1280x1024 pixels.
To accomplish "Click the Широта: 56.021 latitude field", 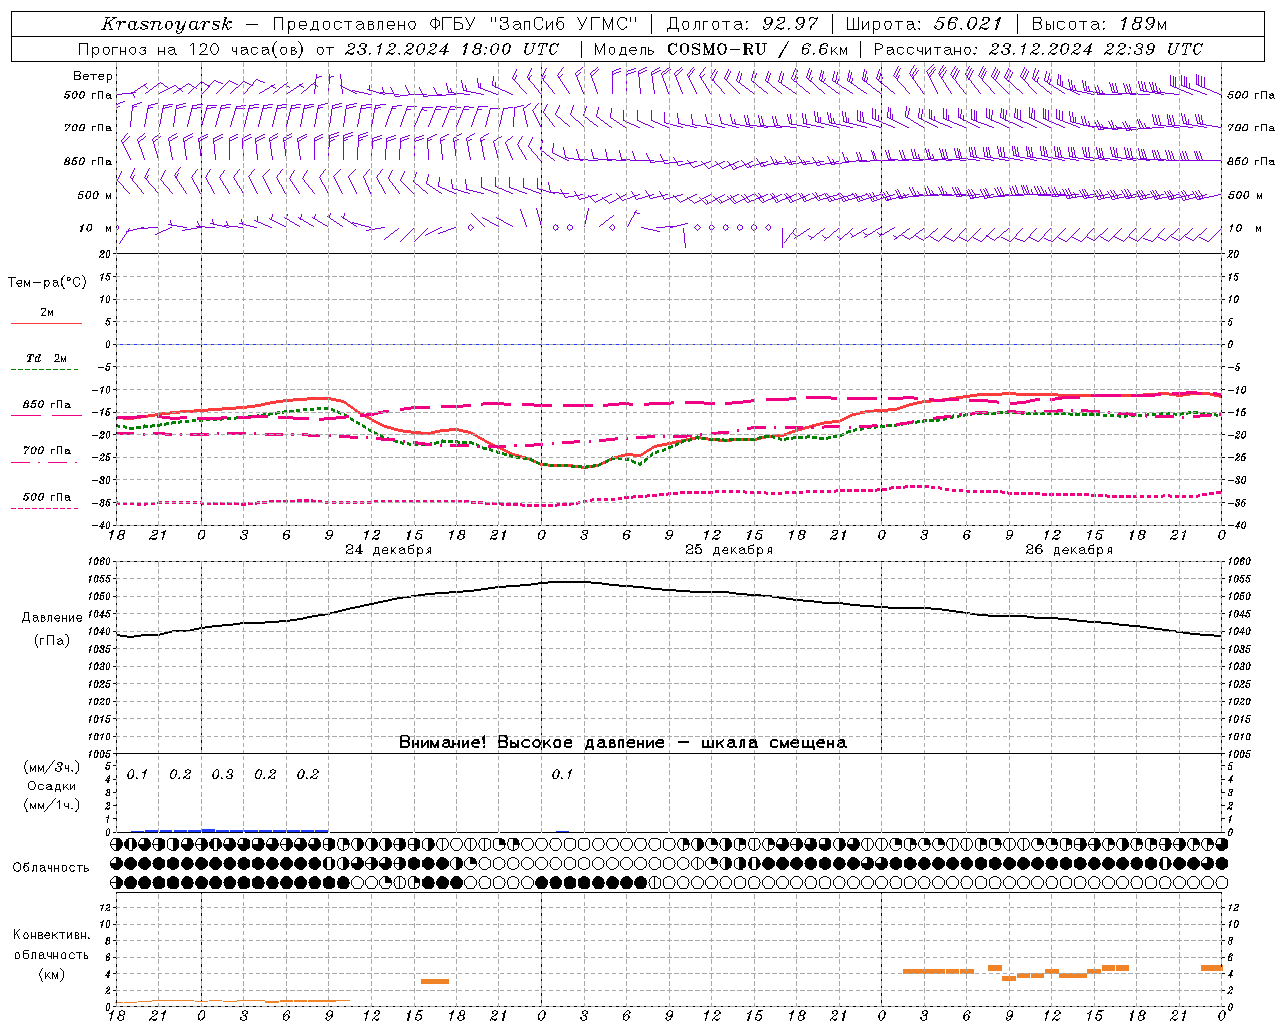I will (x=923, y=24).
